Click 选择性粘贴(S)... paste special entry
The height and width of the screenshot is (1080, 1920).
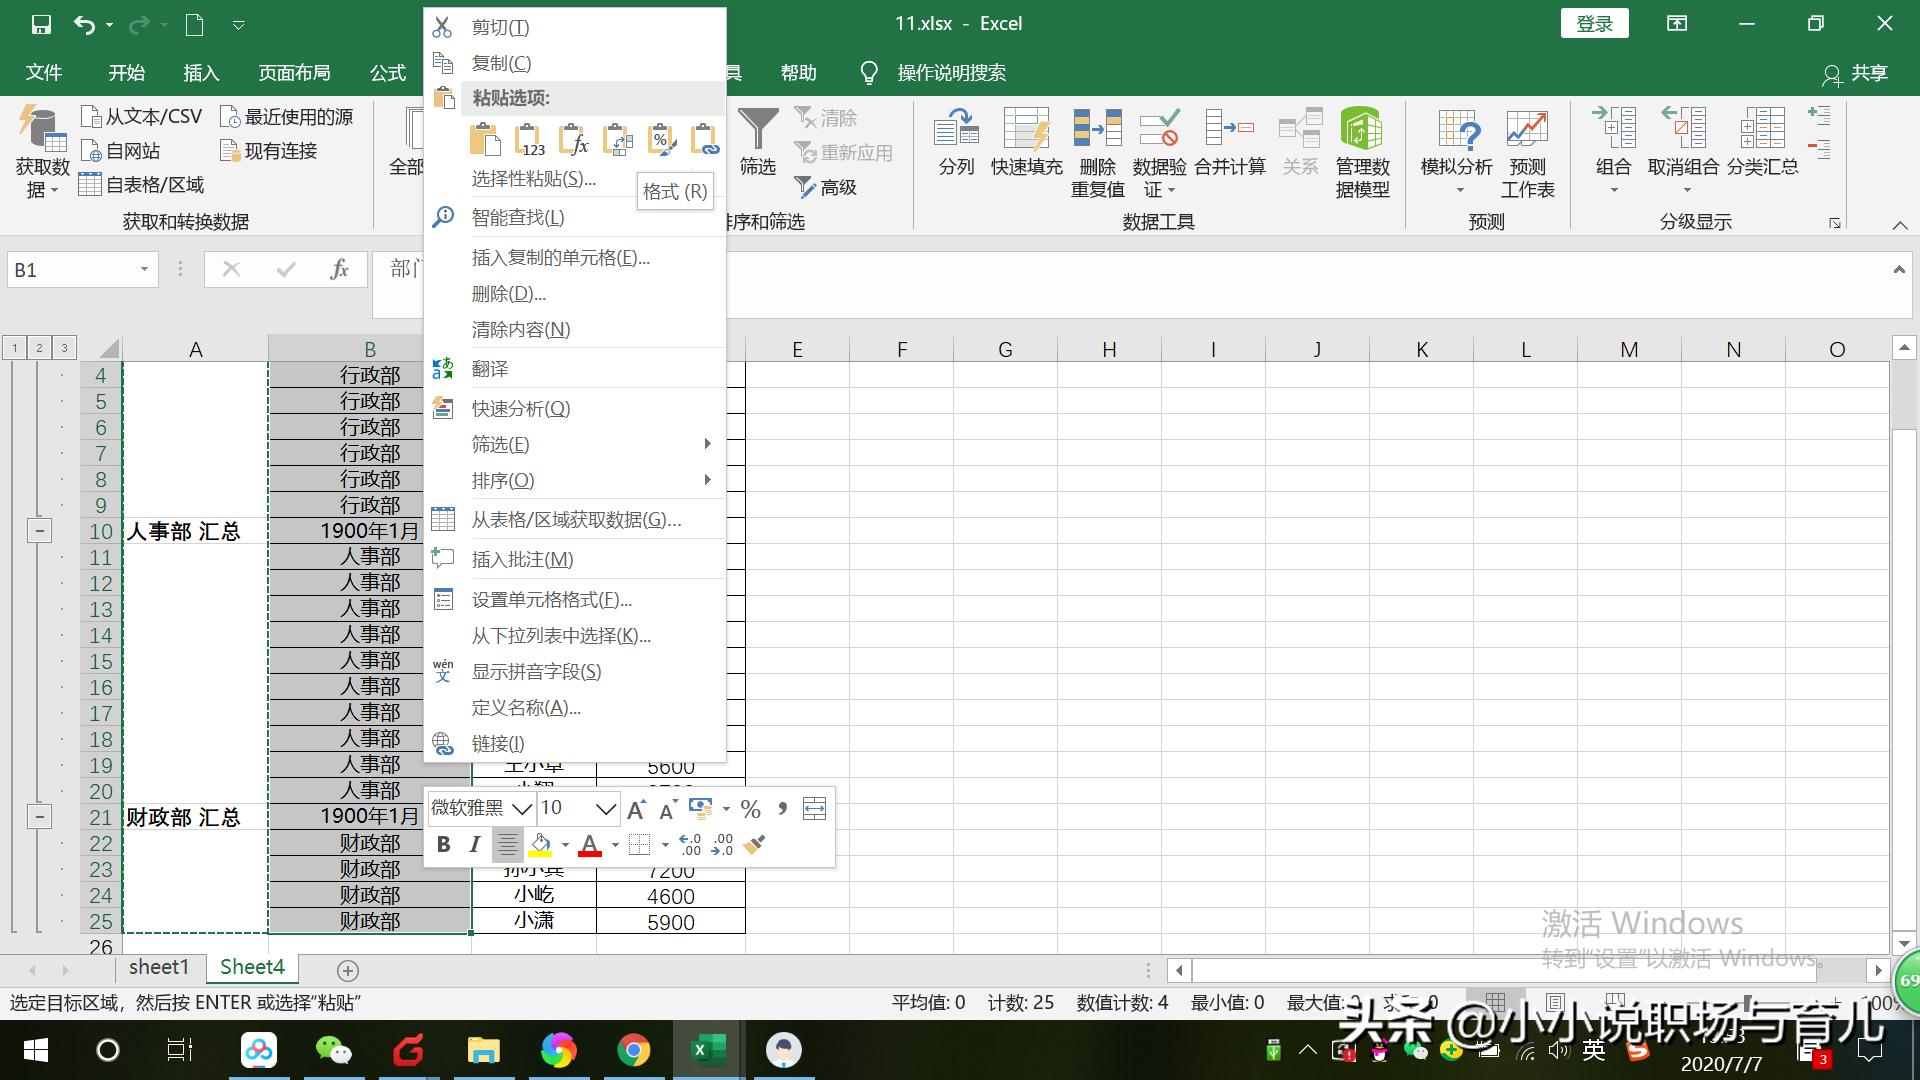click(533, 179)
